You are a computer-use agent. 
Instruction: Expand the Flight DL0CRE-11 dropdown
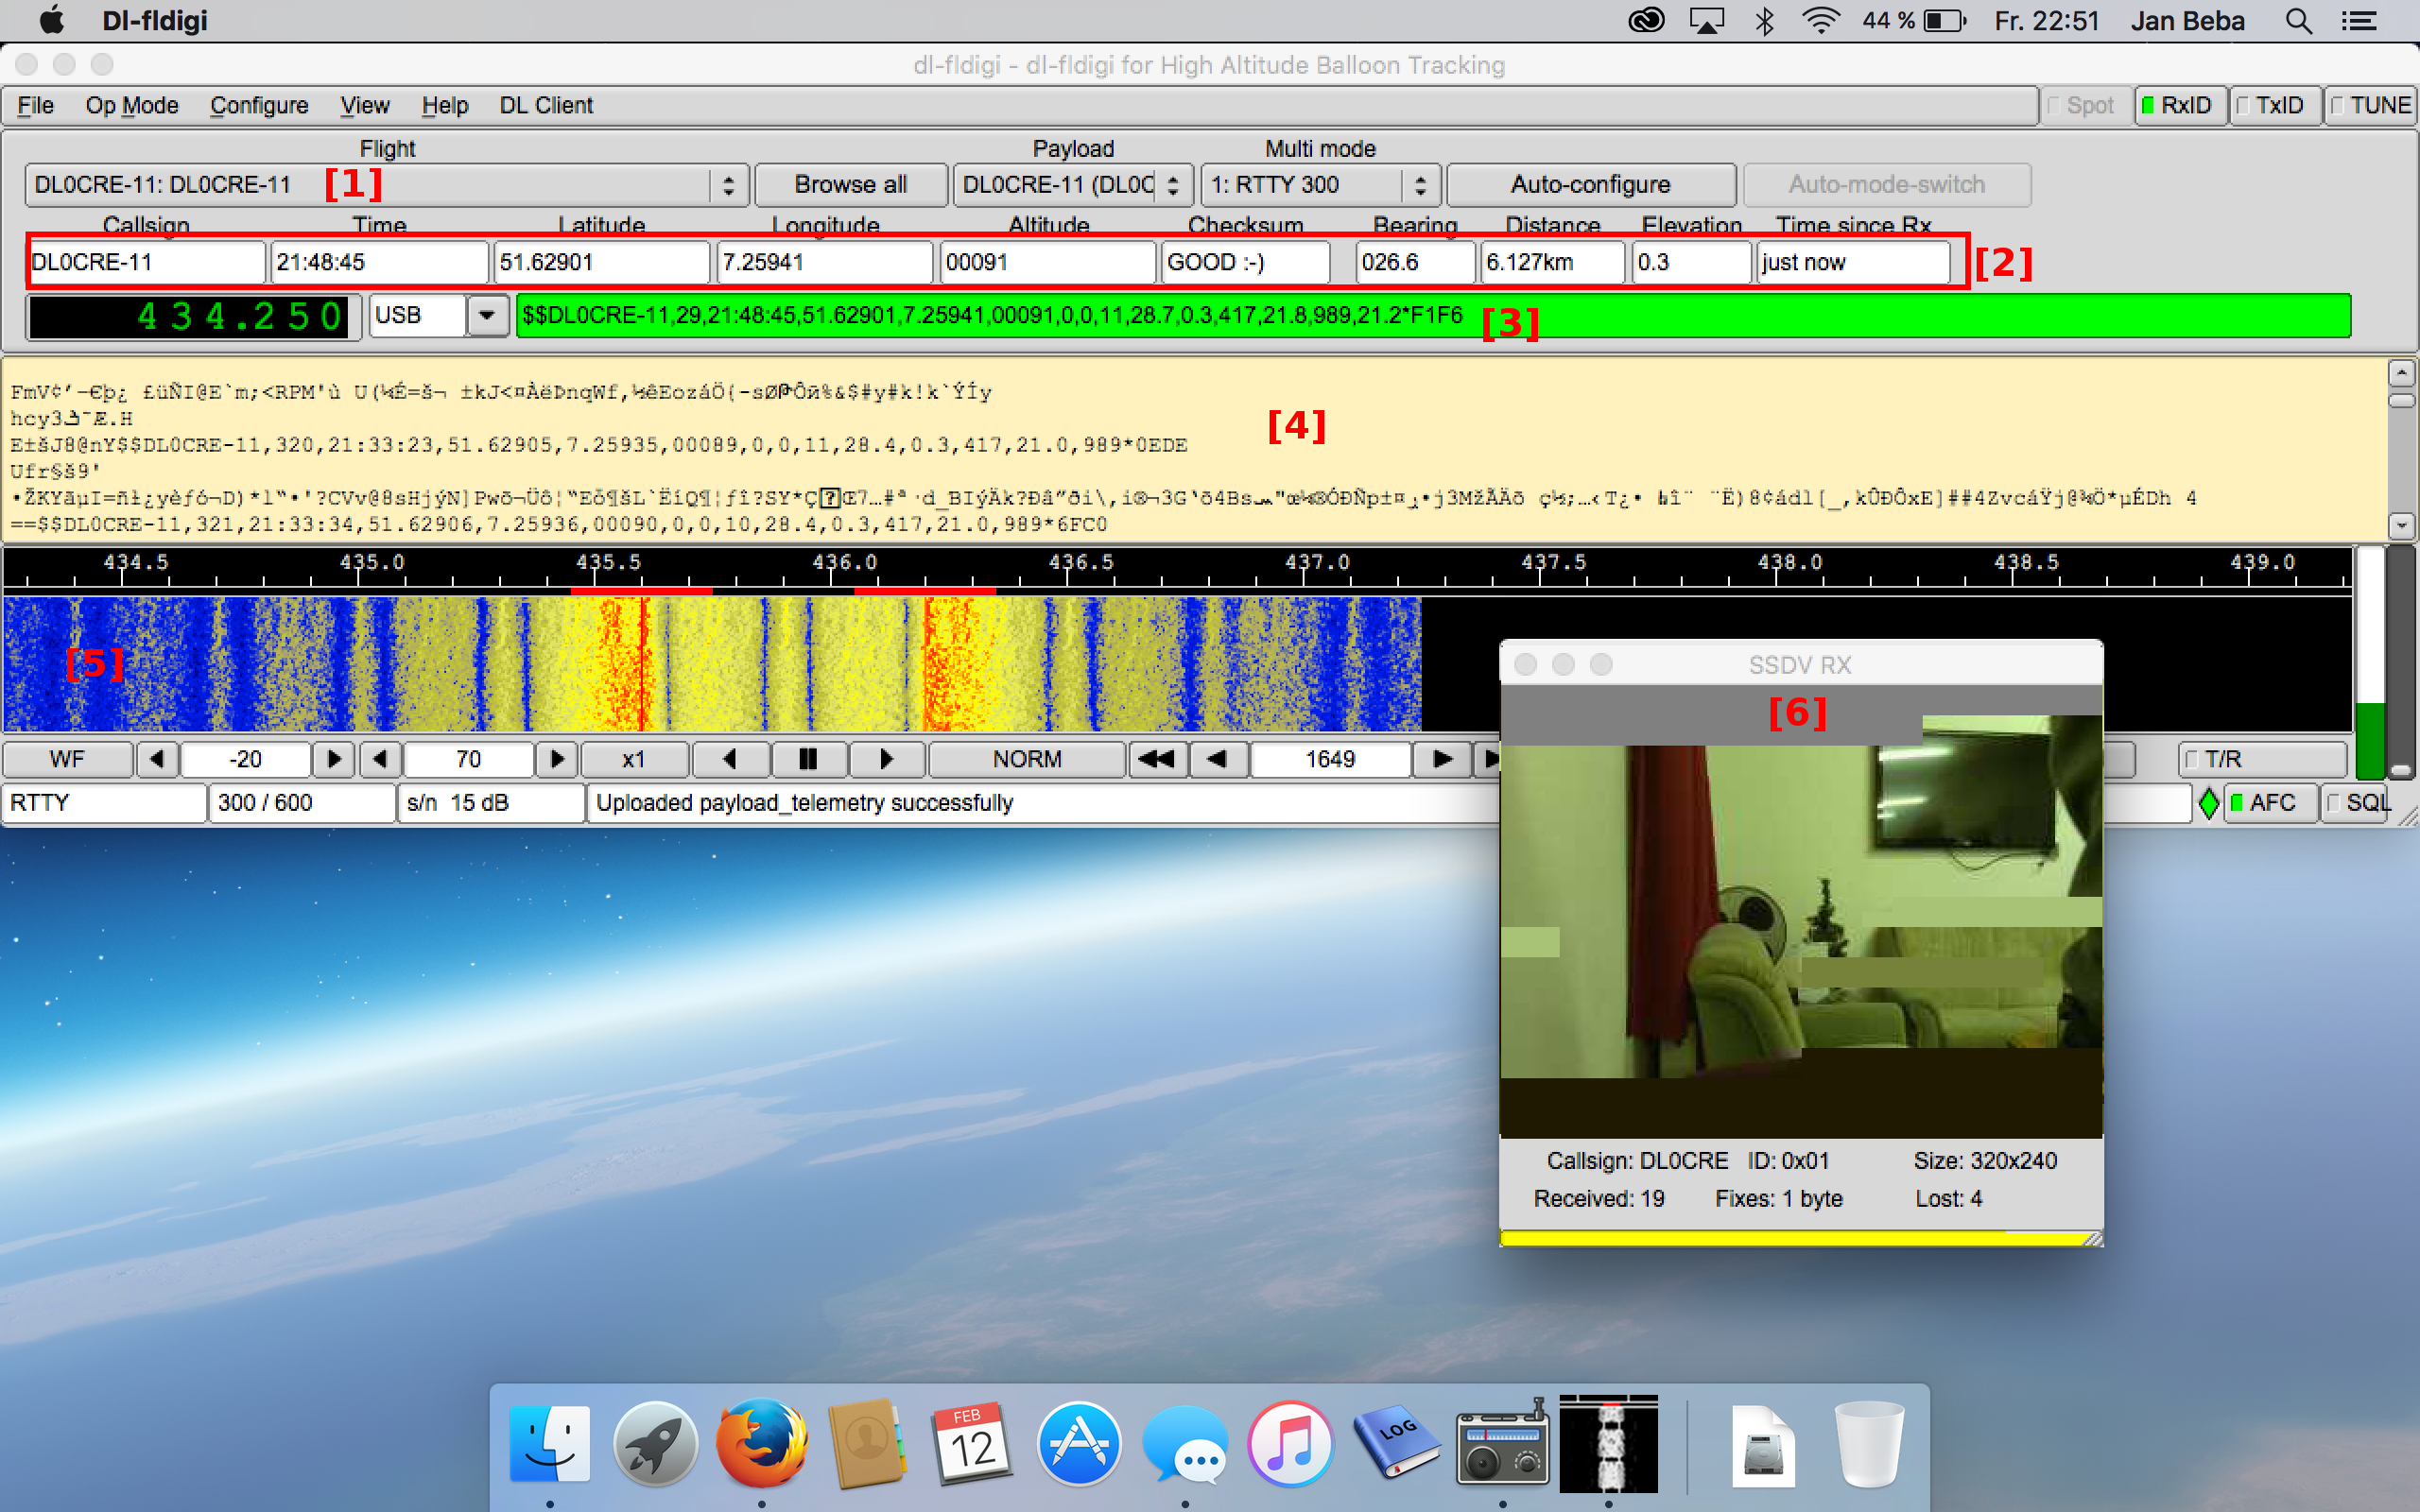click(728, 185)
